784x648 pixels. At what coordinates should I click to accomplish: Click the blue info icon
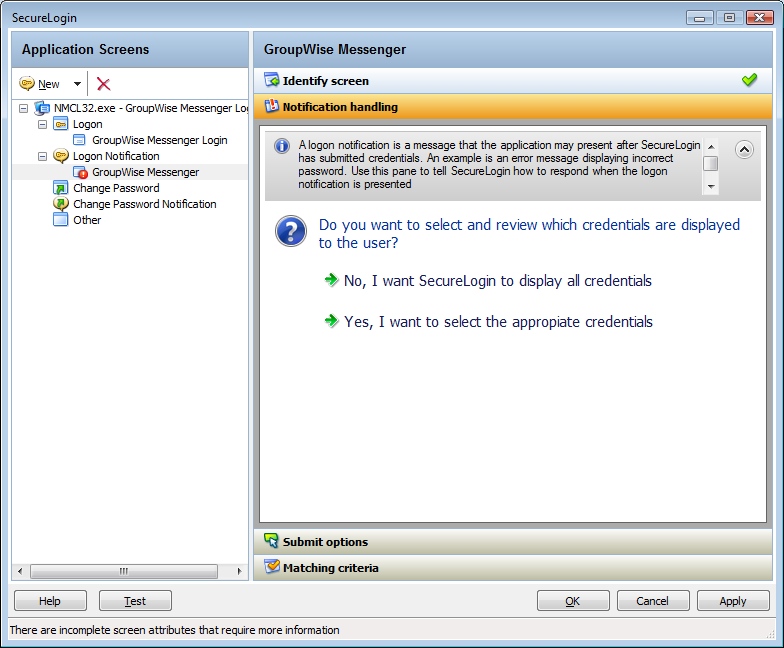pyautogui.click(x=282, y=146)
